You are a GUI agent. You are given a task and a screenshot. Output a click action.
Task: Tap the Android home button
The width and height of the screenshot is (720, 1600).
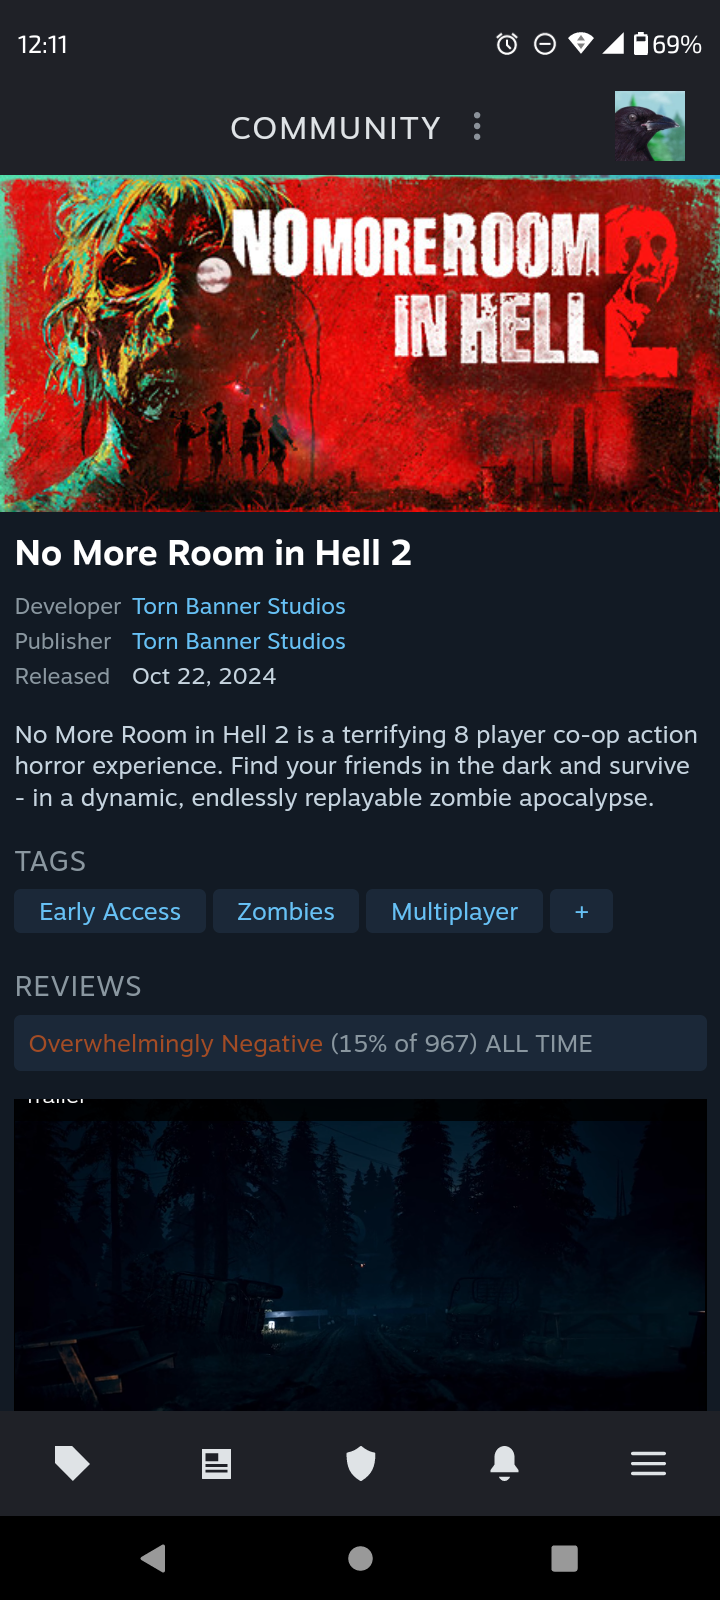pos(360,1558)
